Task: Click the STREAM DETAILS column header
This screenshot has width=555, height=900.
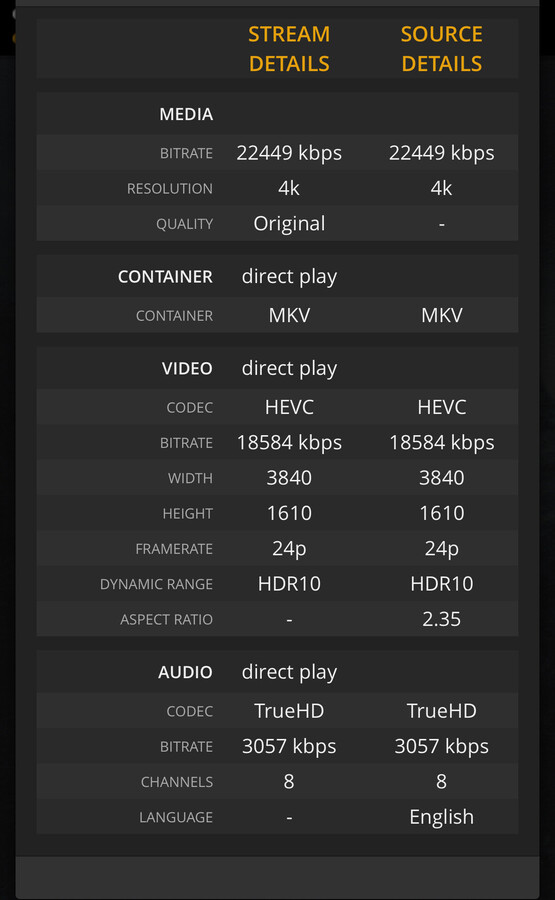Action: (x=289, y=49)
